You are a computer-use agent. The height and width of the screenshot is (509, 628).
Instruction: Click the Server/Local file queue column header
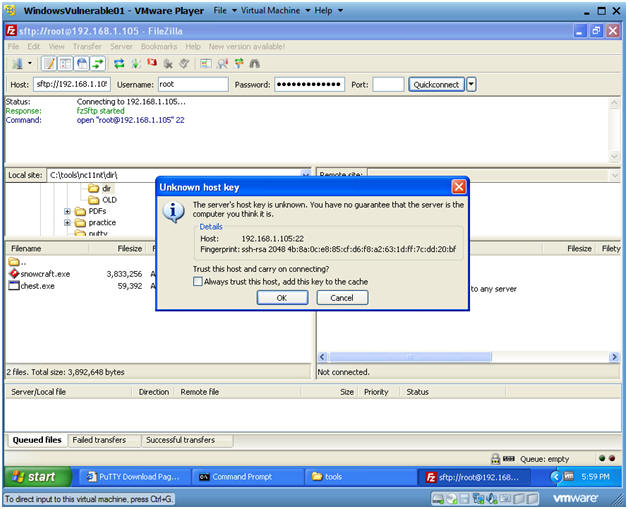click(69, 392)
